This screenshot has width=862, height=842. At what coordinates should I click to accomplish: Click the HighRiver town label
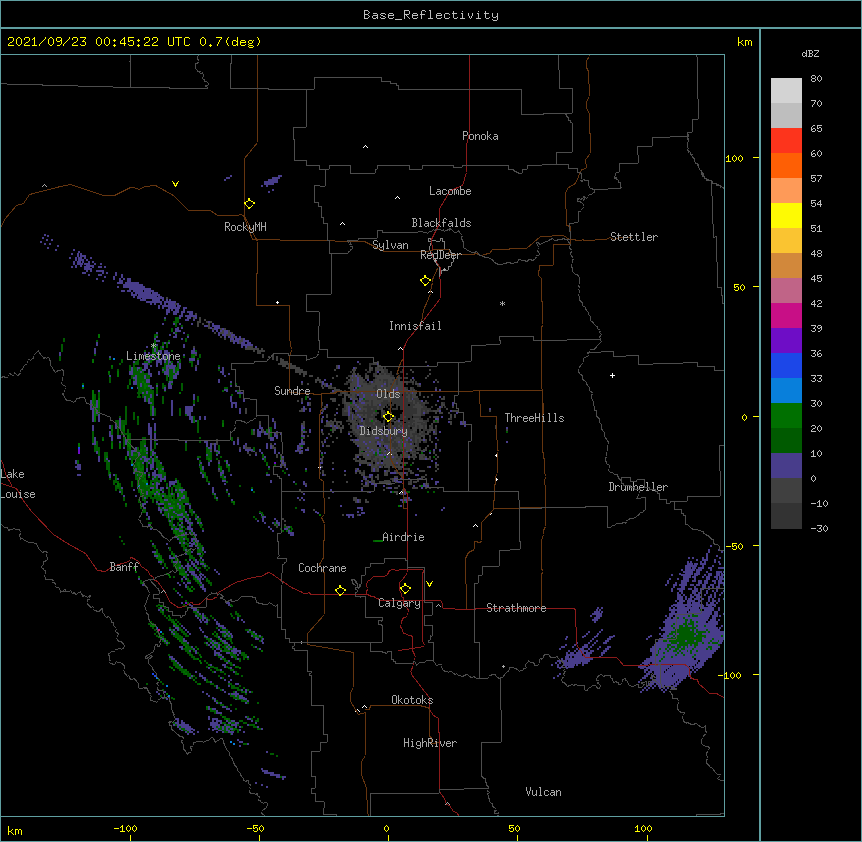coord(430,743)
